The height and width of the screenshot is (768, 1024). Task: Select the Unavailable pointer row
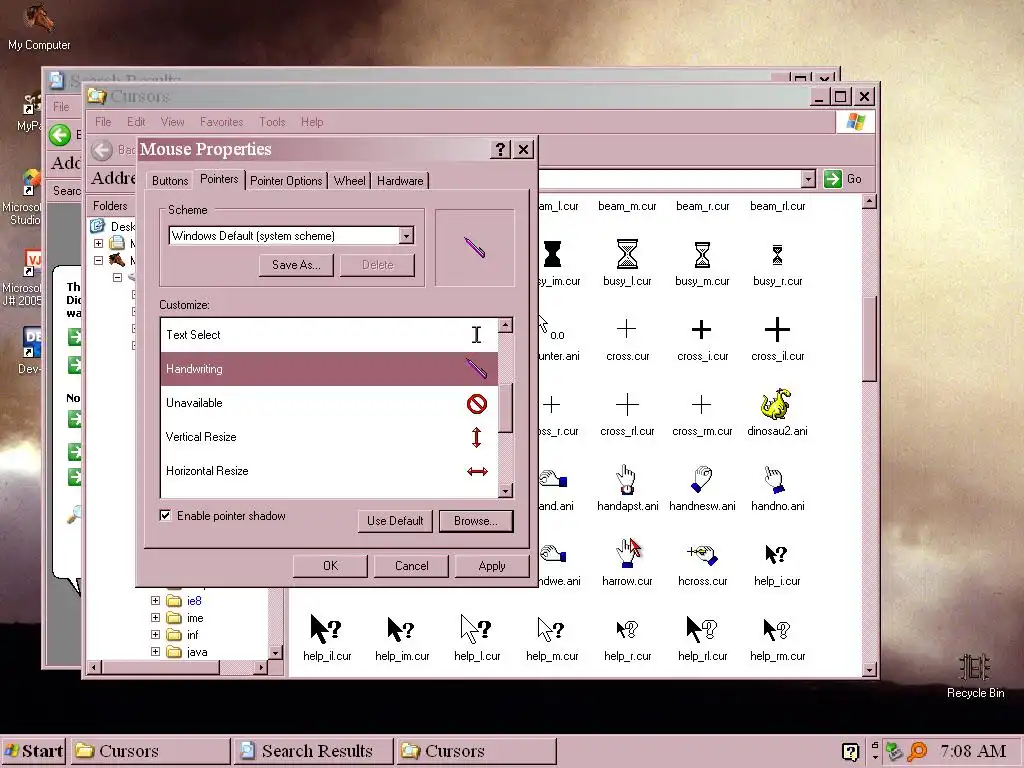pyautogui.click(x=329, y=403)
